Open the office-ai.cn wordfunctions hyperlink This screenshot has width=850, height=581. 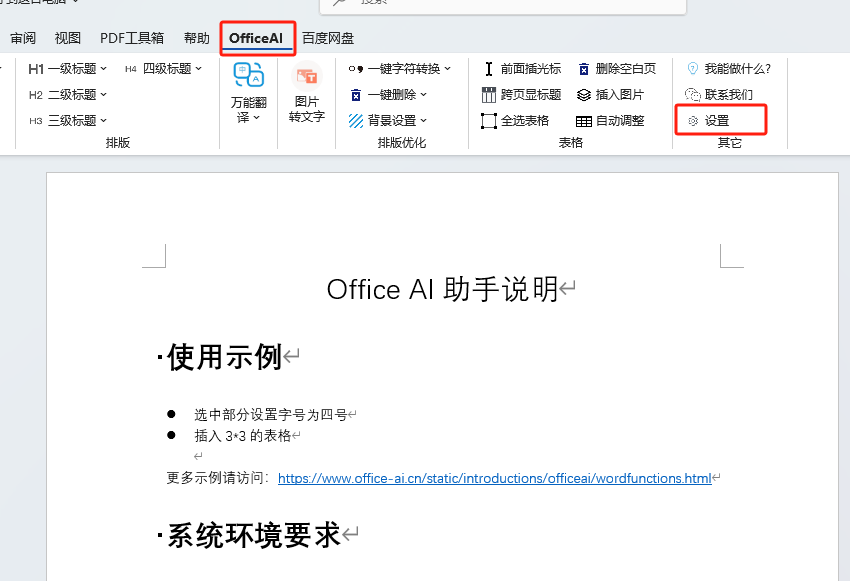[x=494, y=479]
